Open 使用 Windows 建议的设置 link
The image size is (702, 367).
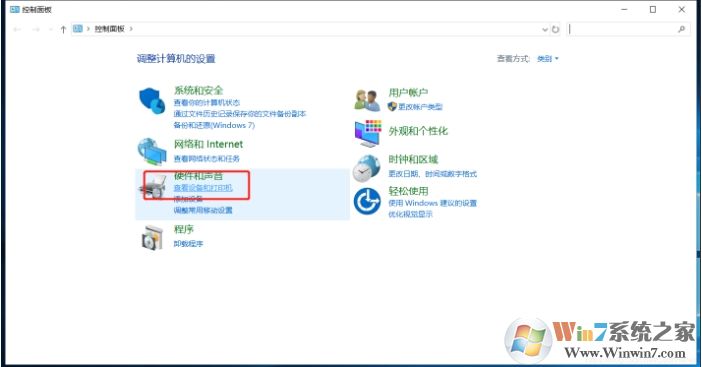(x=432, y=203)
